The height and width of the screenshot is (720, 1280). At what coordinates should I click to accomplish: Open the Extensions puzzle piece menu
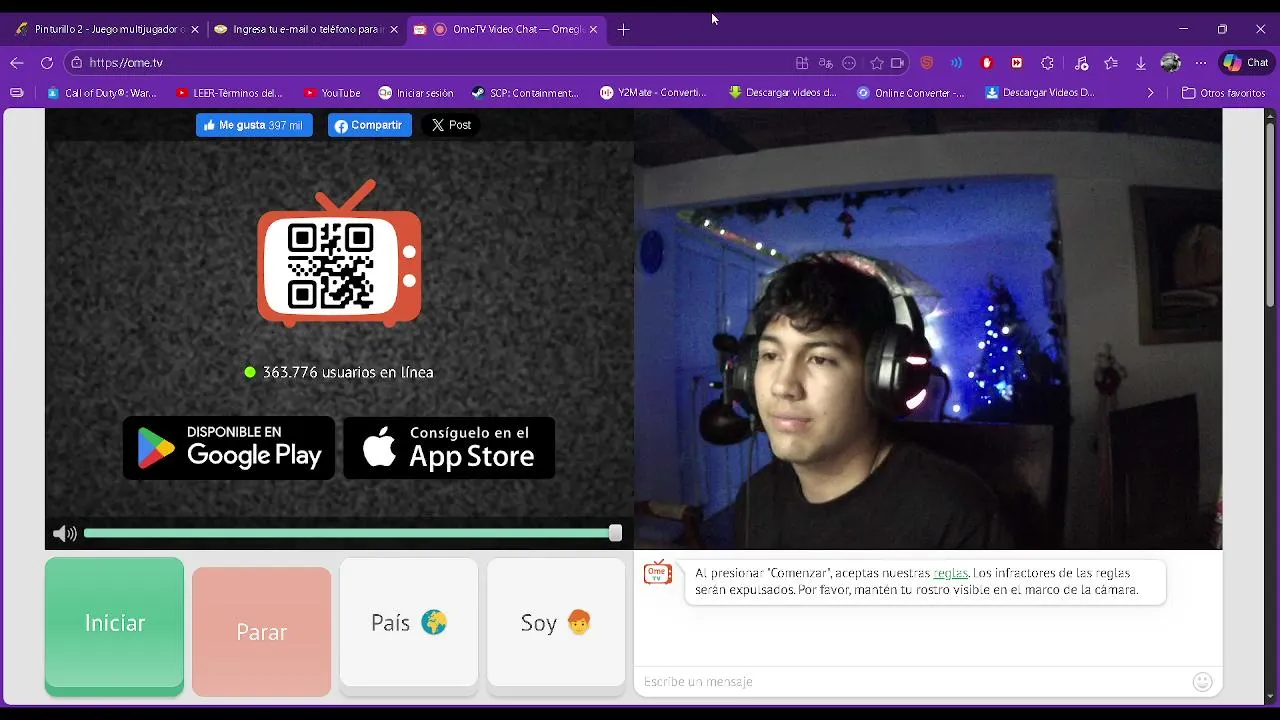pyautogui.click(x=1048, y=63)
